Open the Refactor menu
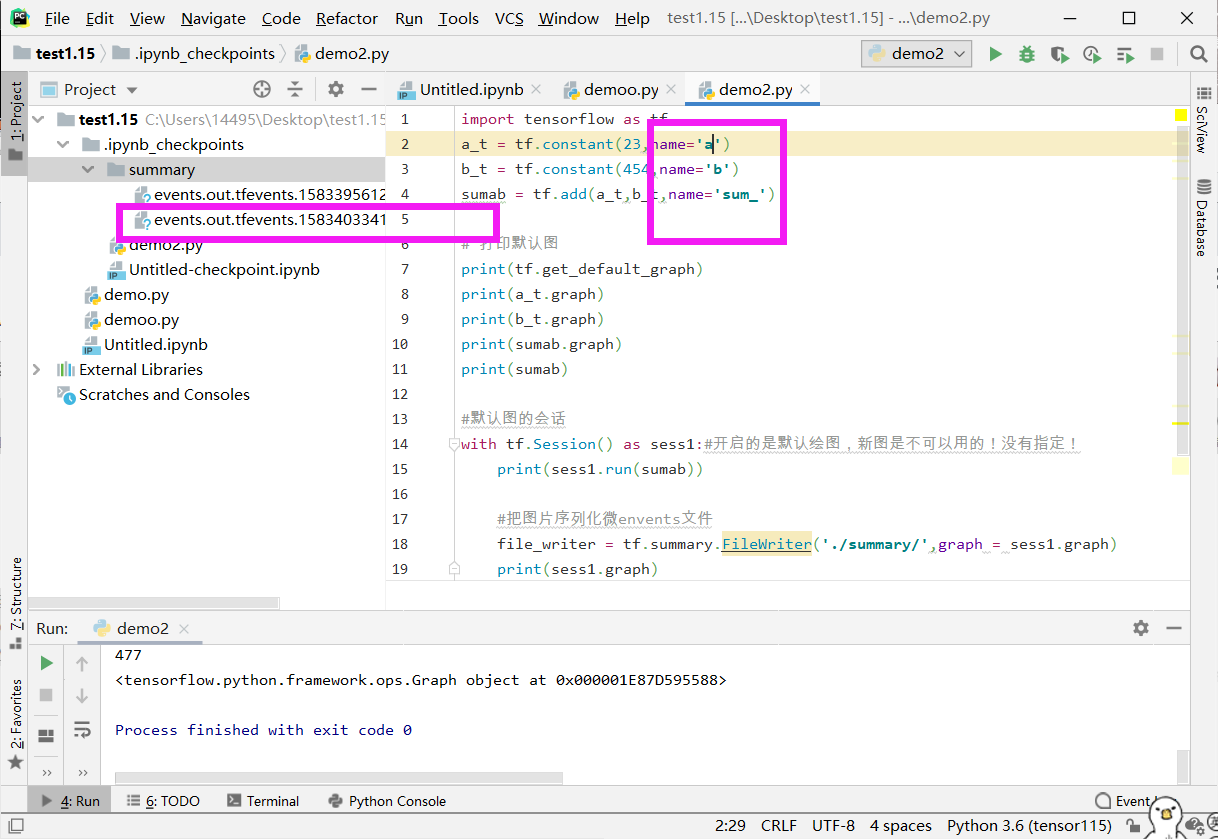Screen dimensions: 1218x839 click(347, 18)
